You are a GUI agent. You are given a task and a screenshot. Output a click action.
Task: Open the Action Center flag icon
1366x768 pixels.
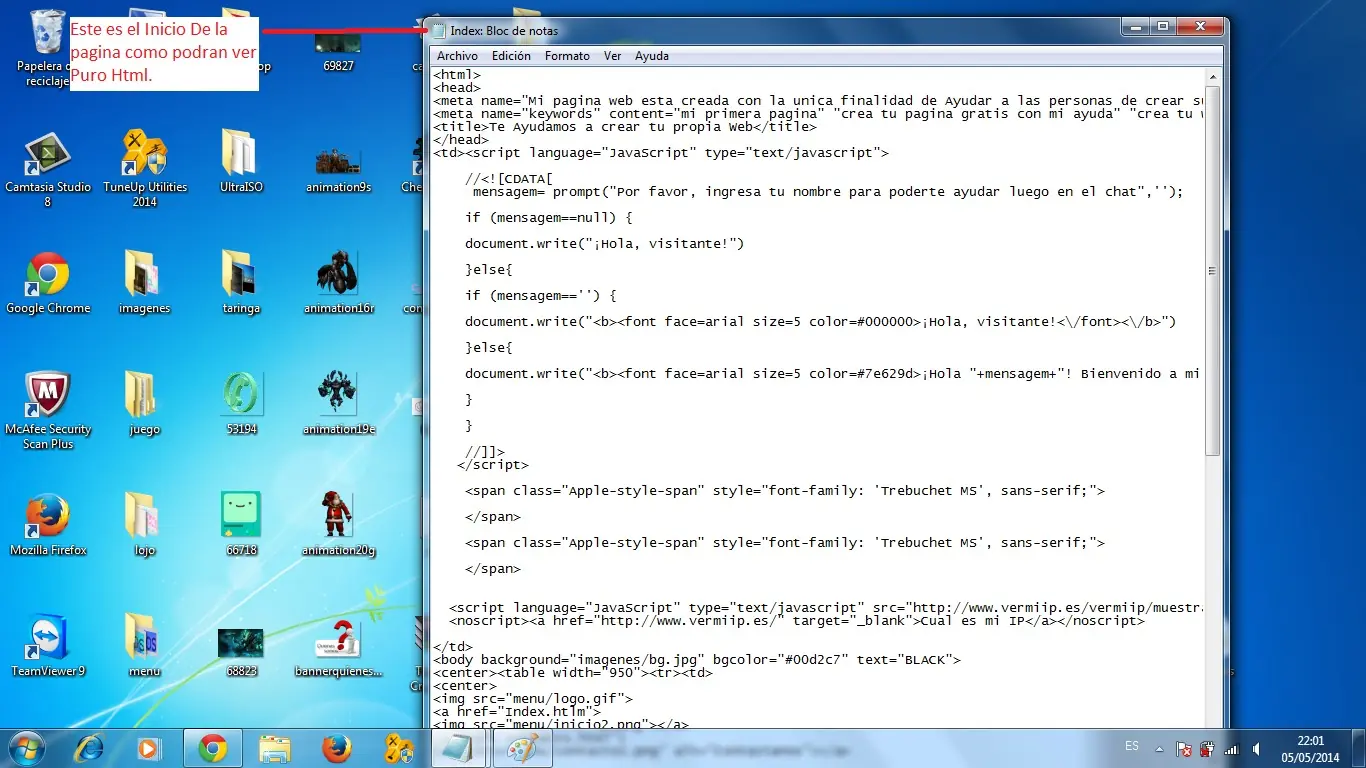coord(1183,748)
